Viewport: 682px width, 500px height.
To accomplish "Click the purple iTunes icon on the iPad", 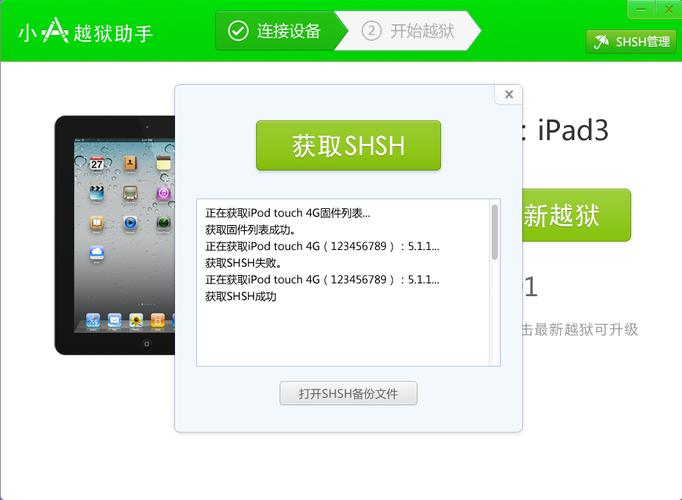I will click(x=164, y=193).
